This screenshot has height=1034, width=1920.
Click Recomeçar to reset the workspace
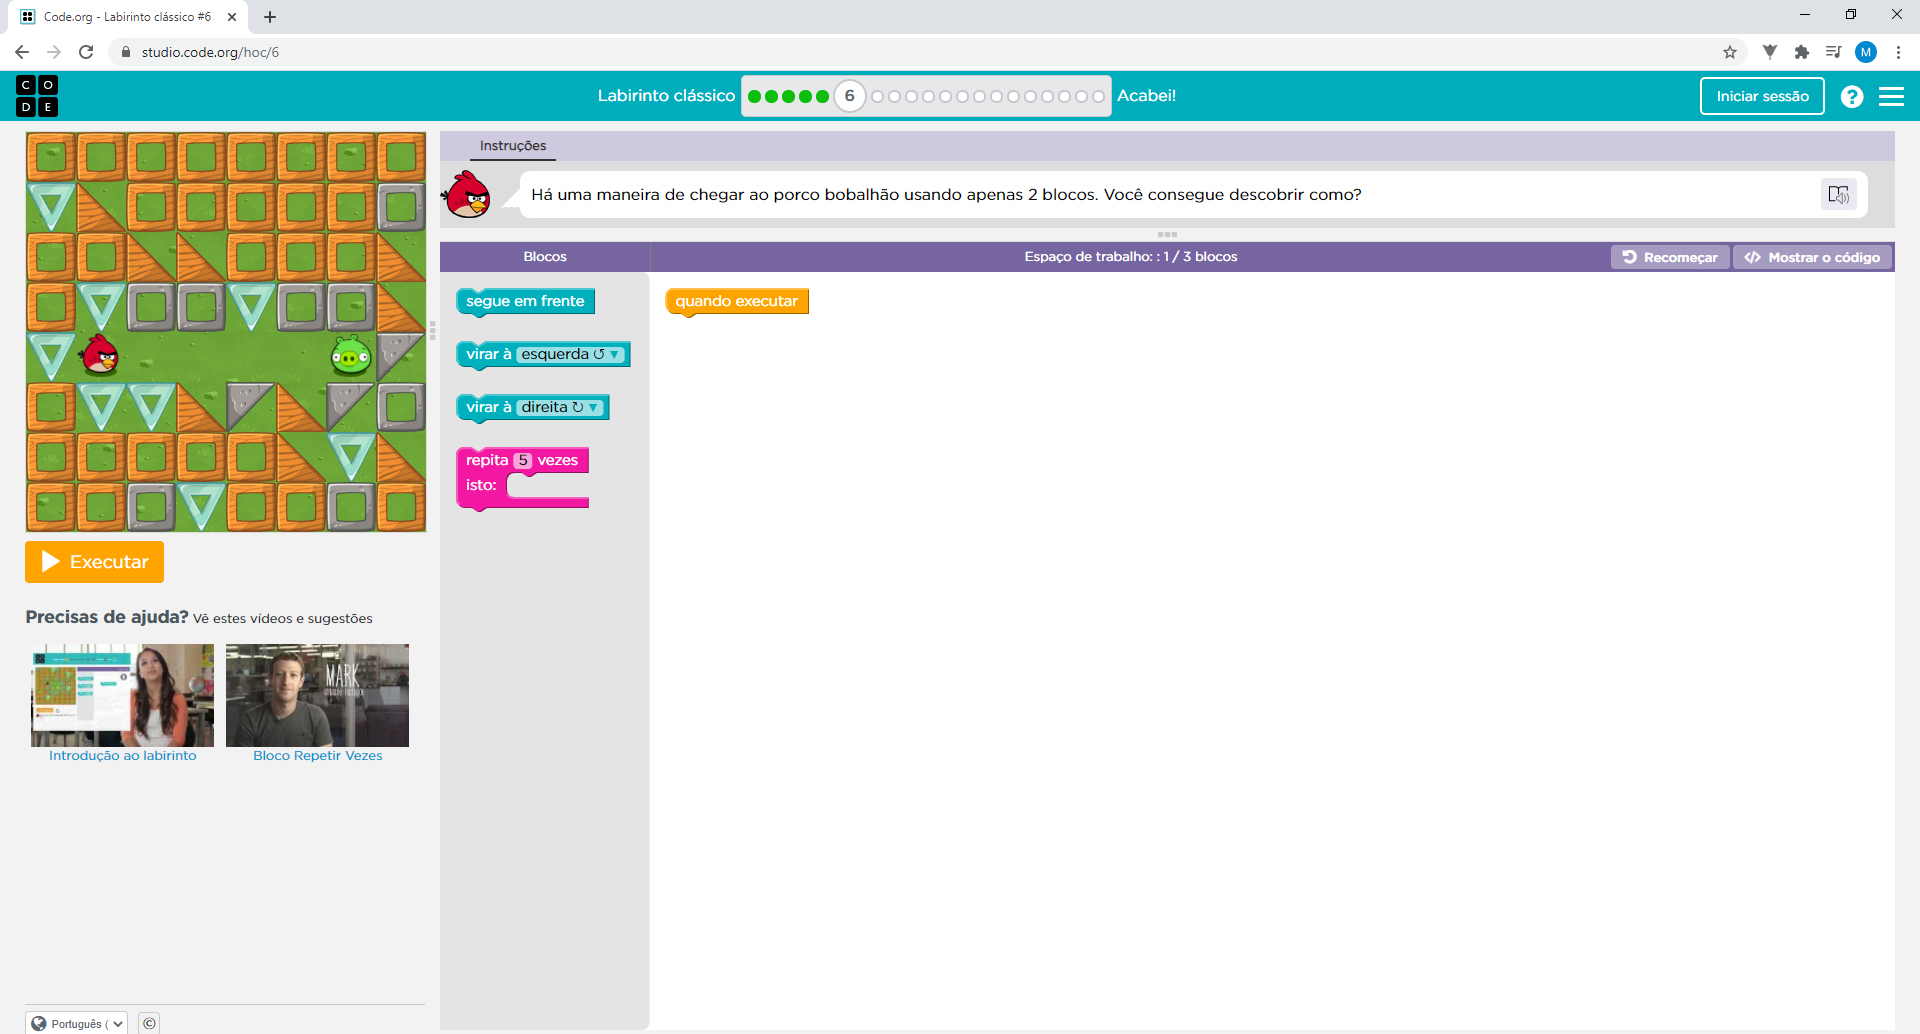(x=1670, y=257)
